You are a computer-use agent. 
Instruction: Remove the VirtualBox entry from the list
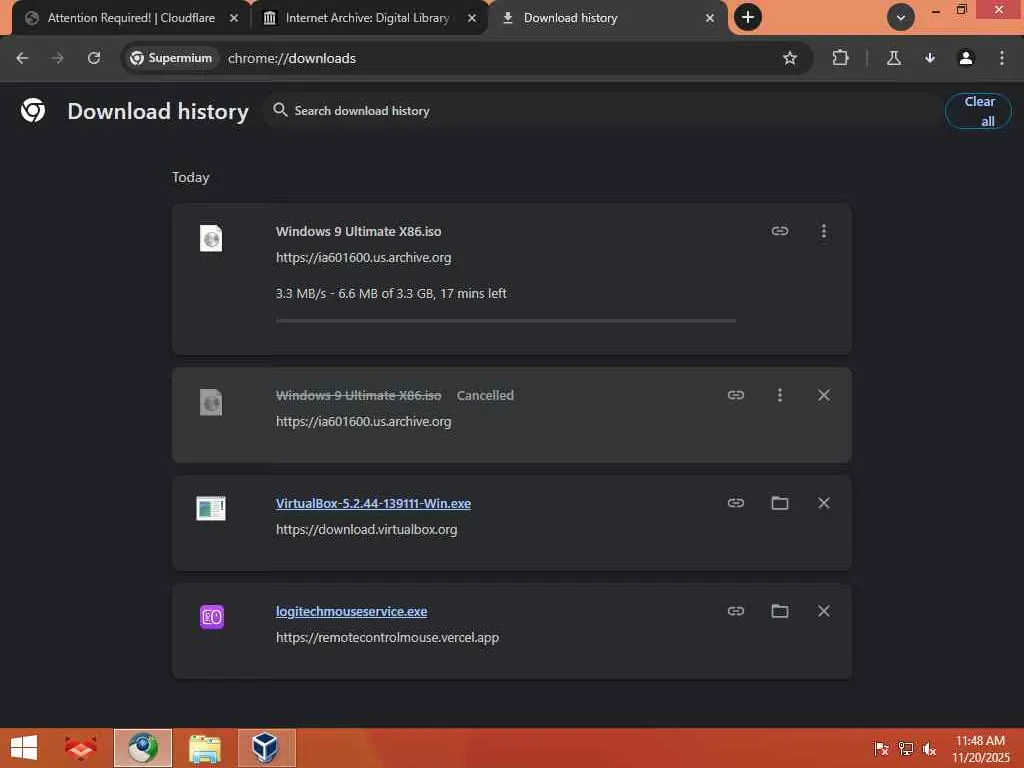[x=824, y=502]
